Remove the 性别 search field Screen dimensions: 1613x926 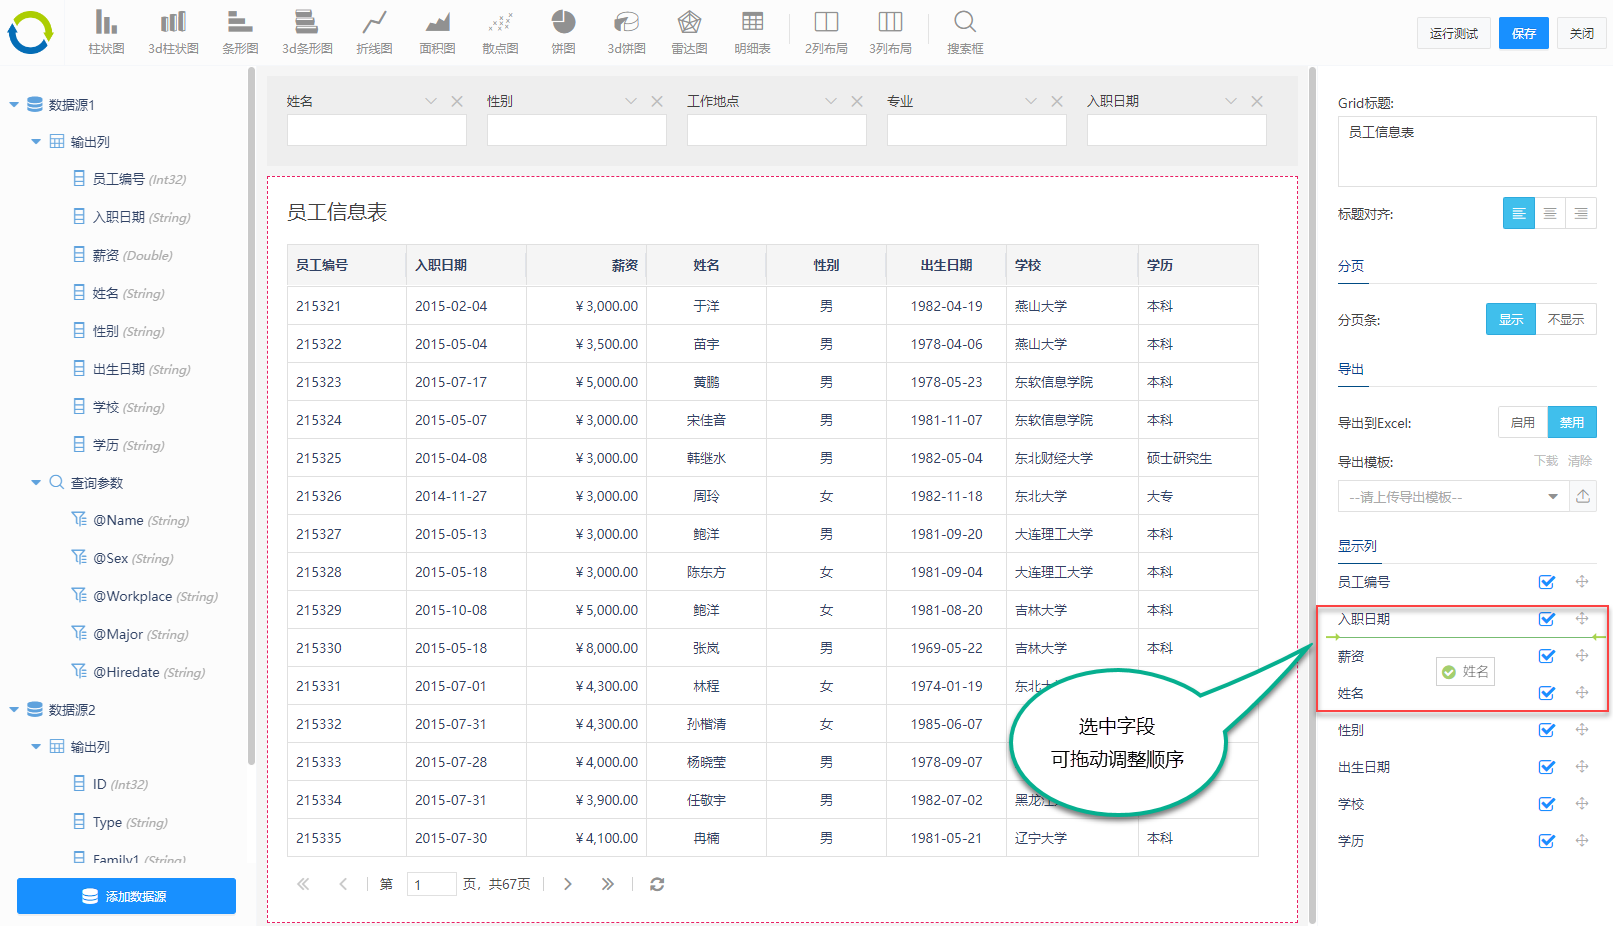(657, 101)
